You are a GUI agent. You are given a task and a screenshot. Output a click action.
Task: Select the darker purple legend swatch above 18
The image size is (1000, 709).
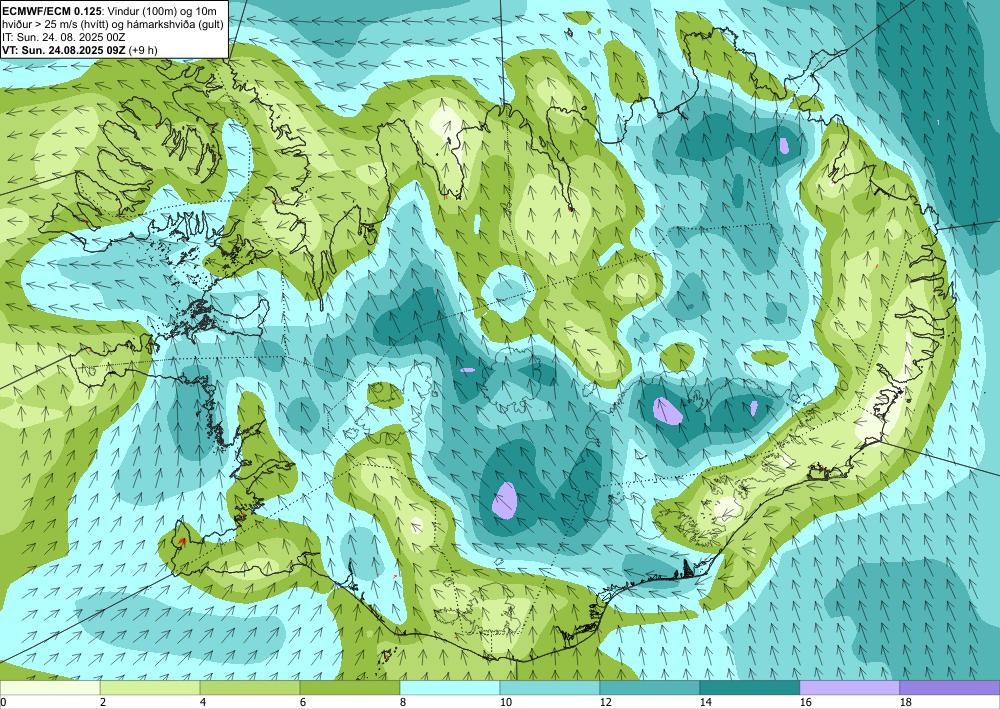(x=949, y=688)
